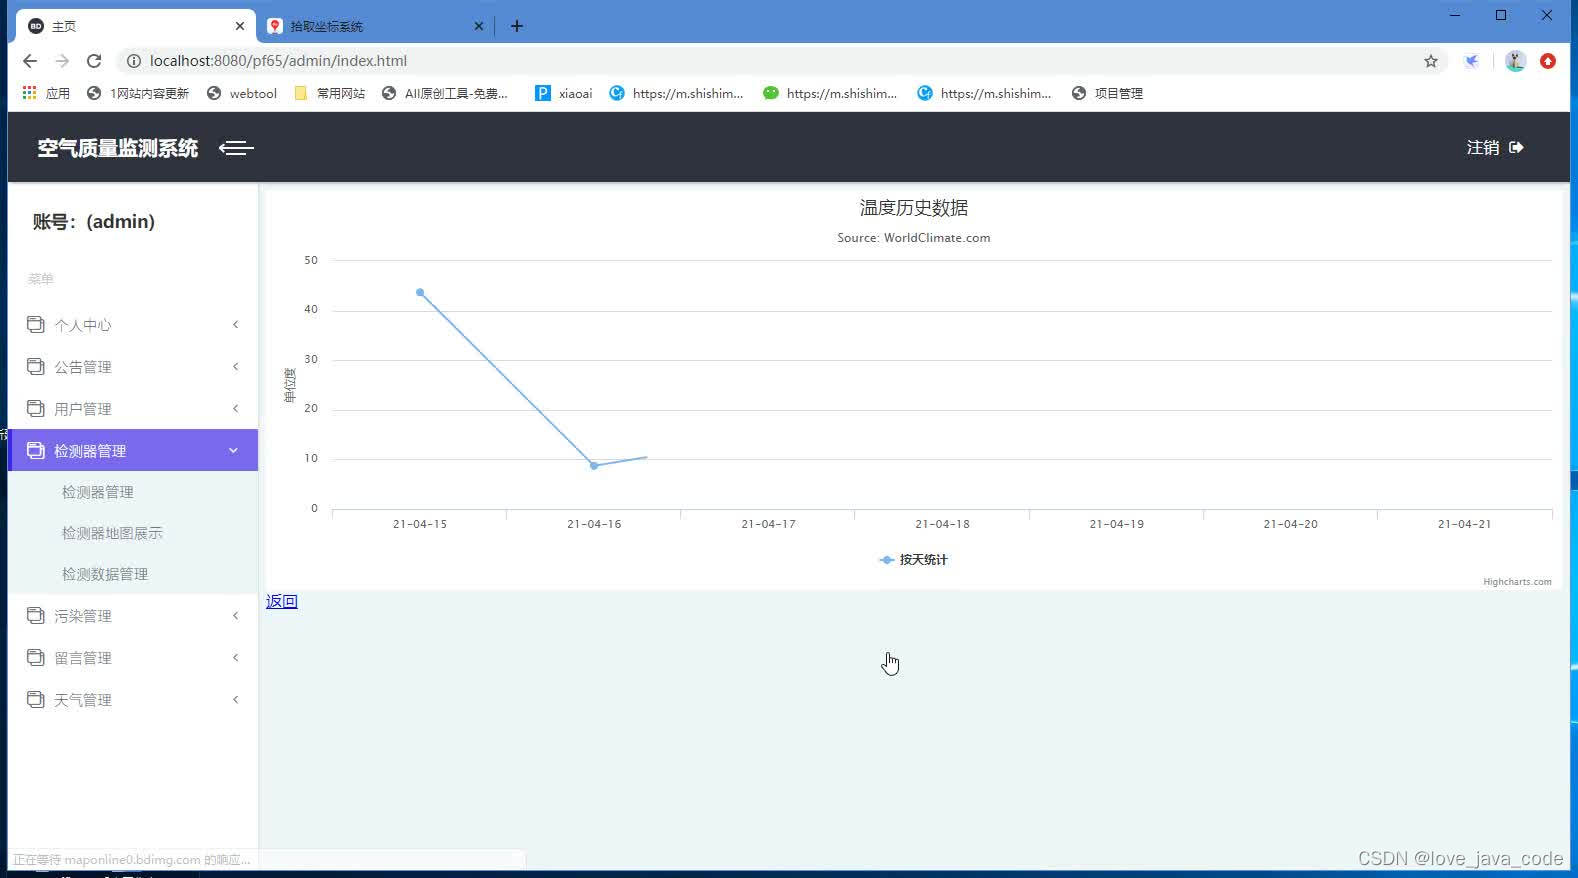Viewport: 1578px width, 878px height.
Task: Close the 主页 tab
Action: (x=240, y=26)
